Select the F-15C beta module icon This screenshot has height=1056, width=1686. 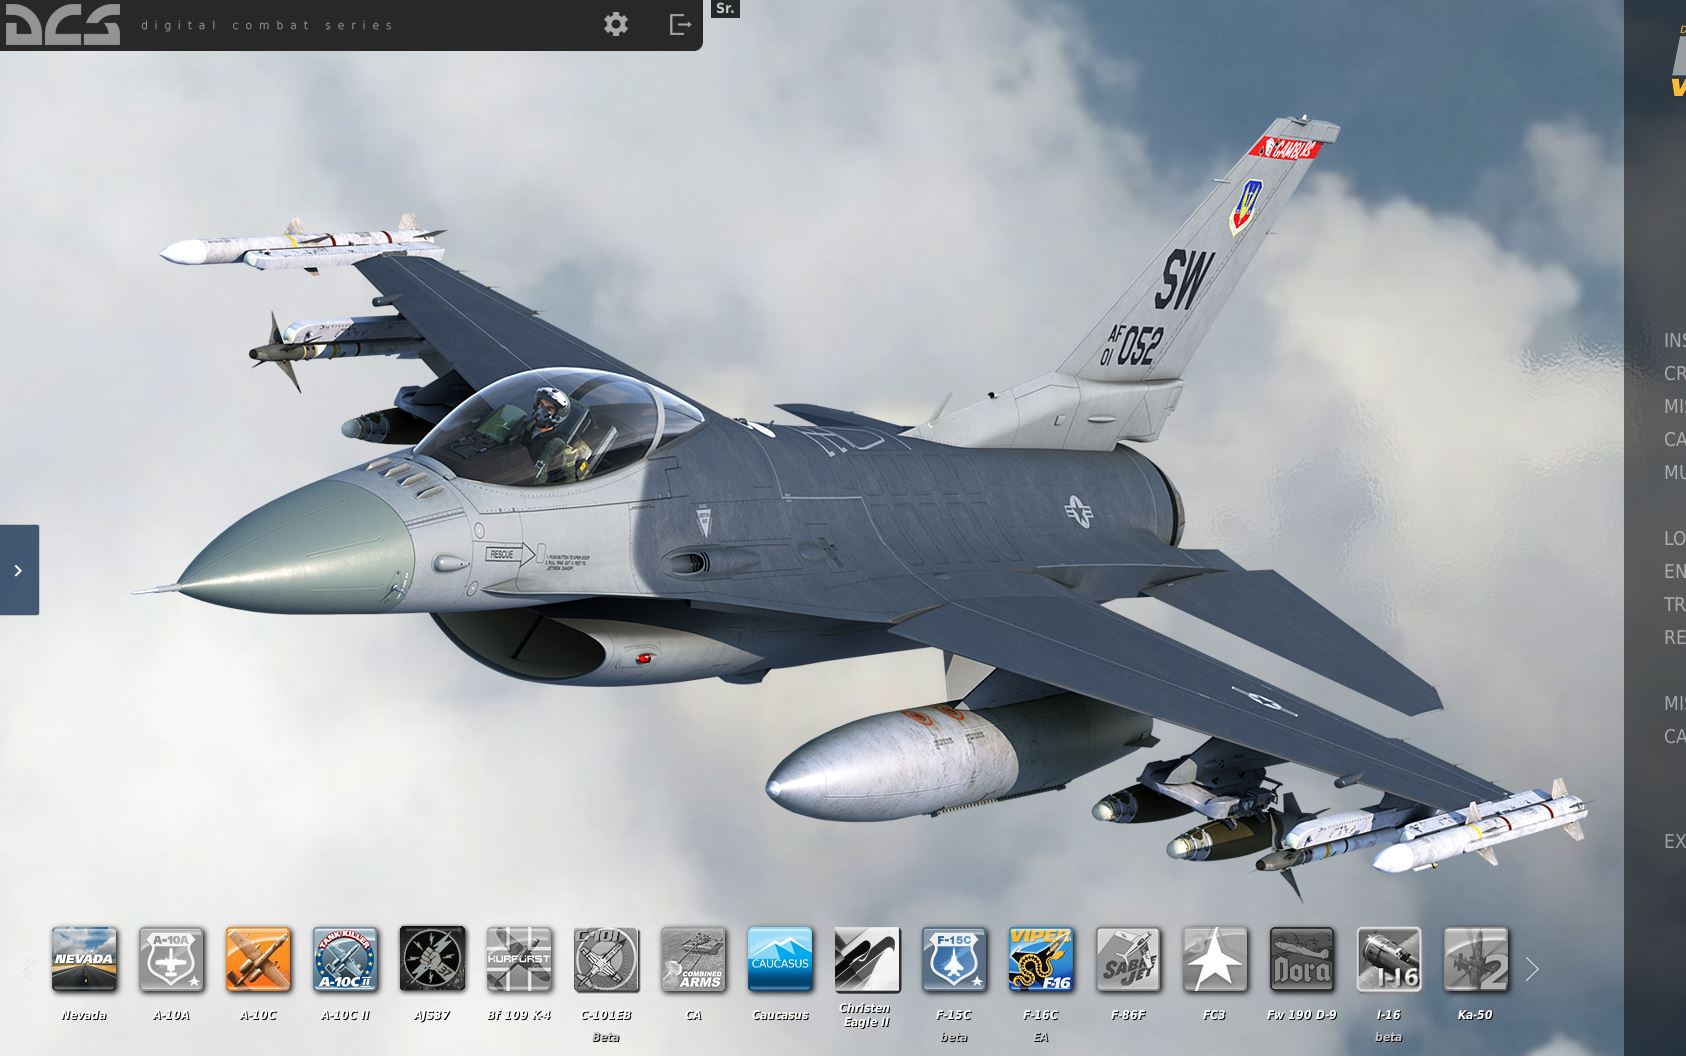click(954, 959)
